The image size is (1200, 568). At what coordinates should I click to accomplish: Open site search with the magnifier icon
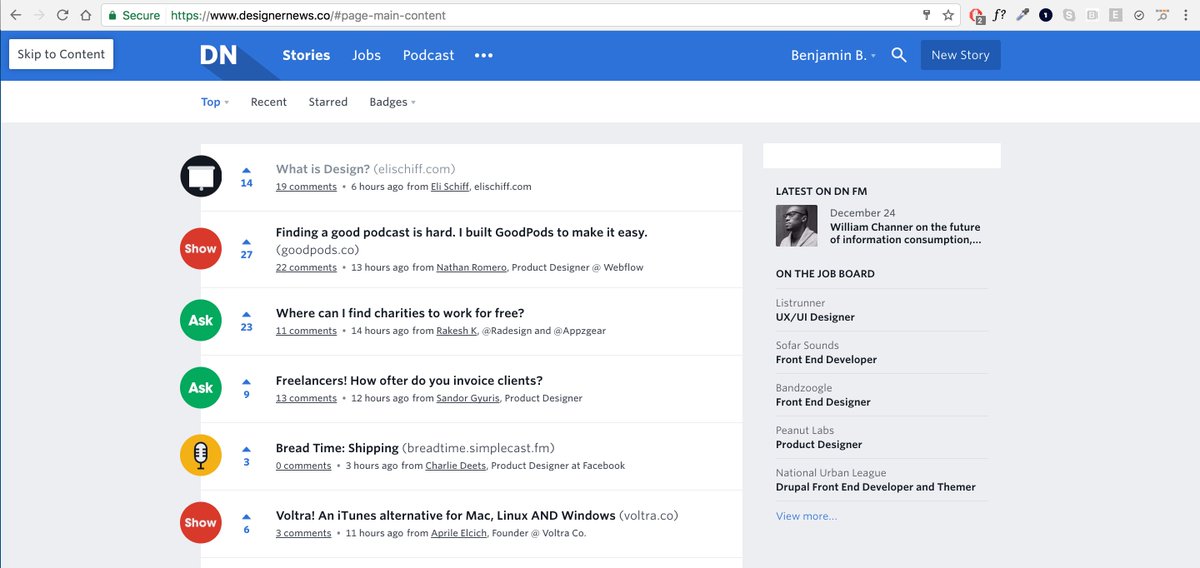coord(899,56)
